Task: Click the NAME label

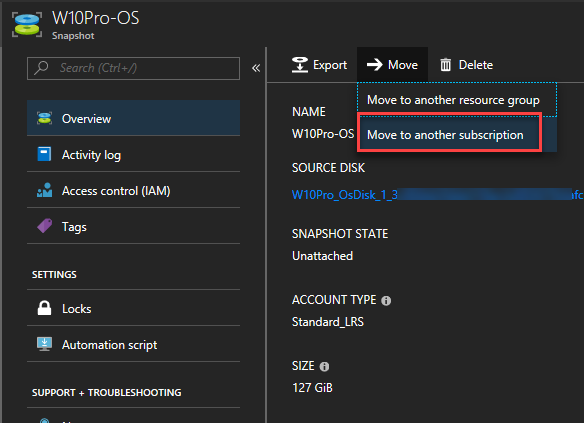Action: pyautogui.click(x=309, y=112)
